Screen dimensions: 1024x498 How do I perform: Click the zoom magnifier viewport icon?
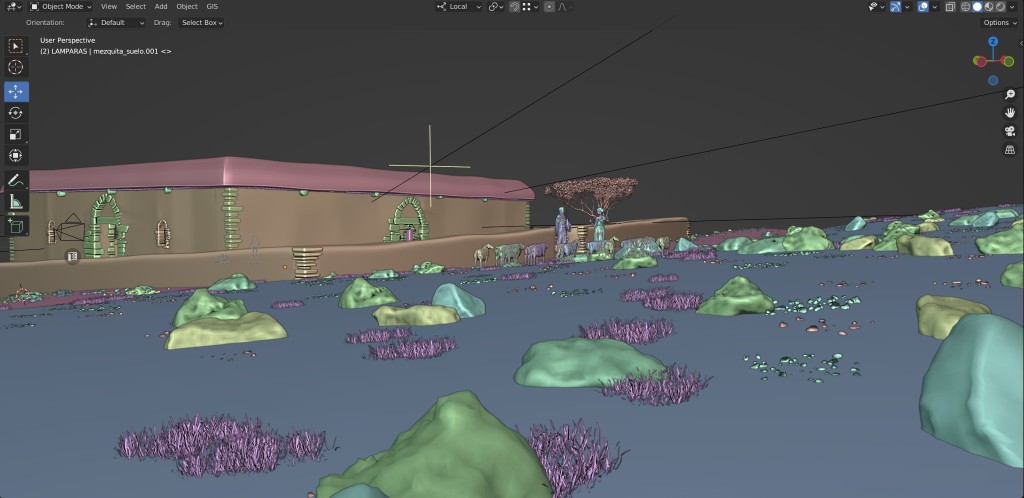1010,94
